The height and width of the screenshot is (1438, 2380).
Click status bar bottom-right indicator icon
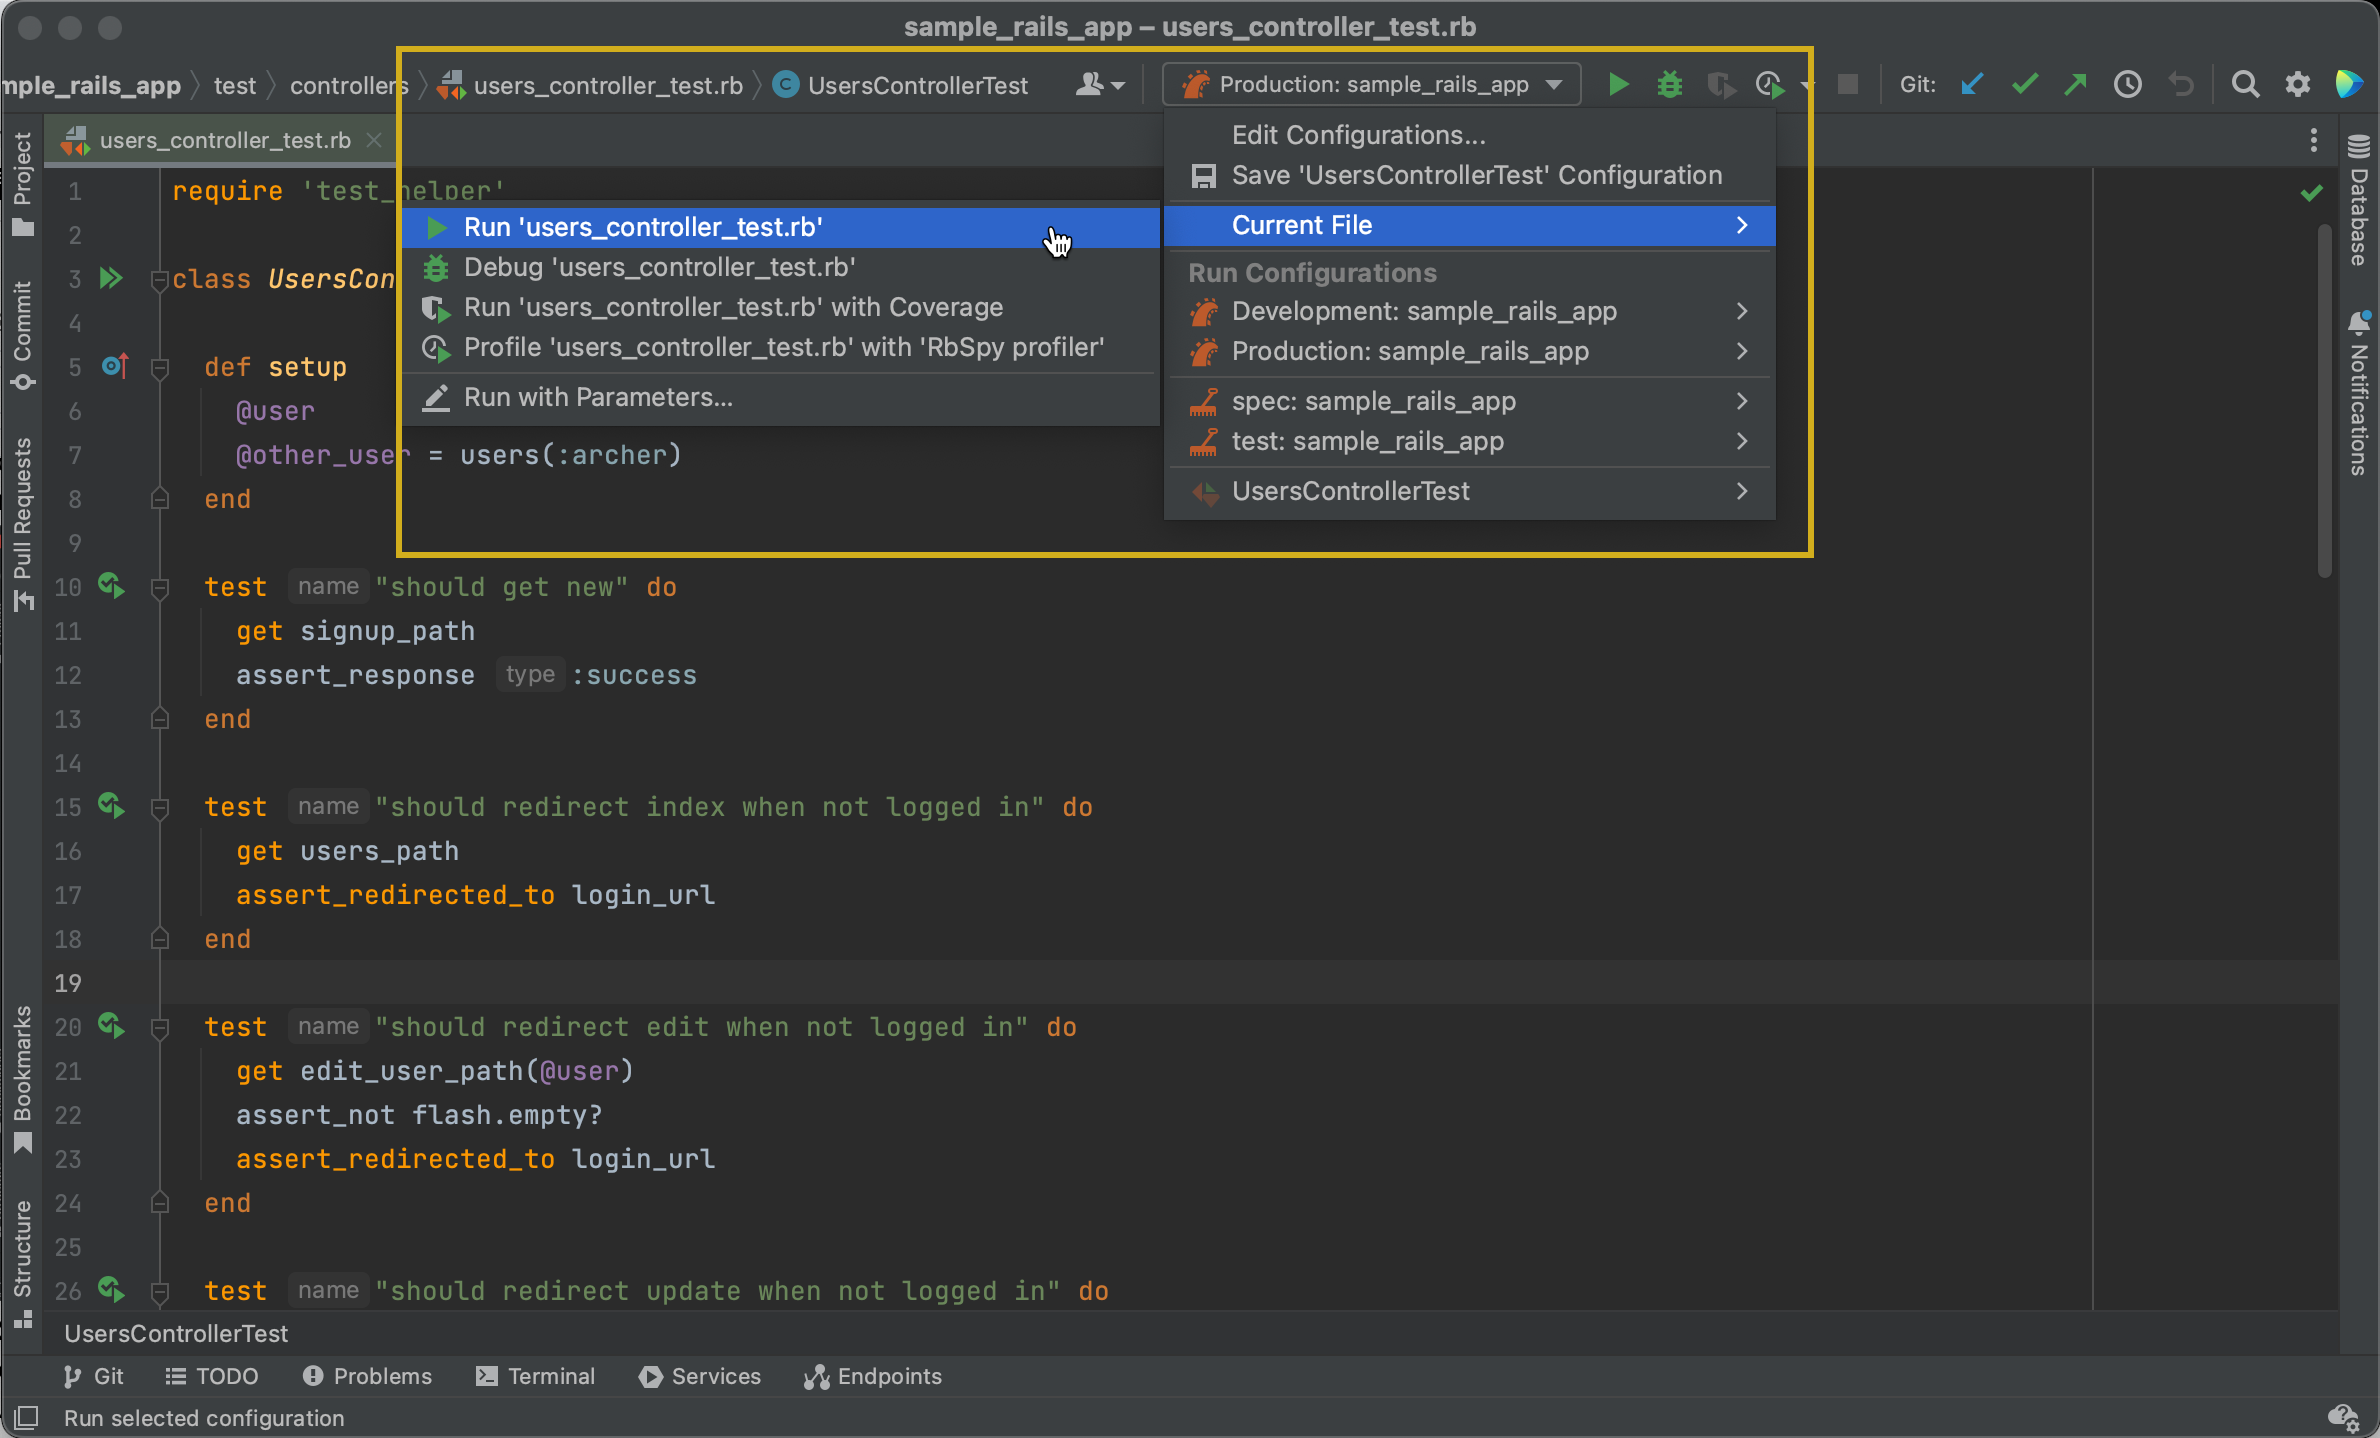pos(2342,1418)
